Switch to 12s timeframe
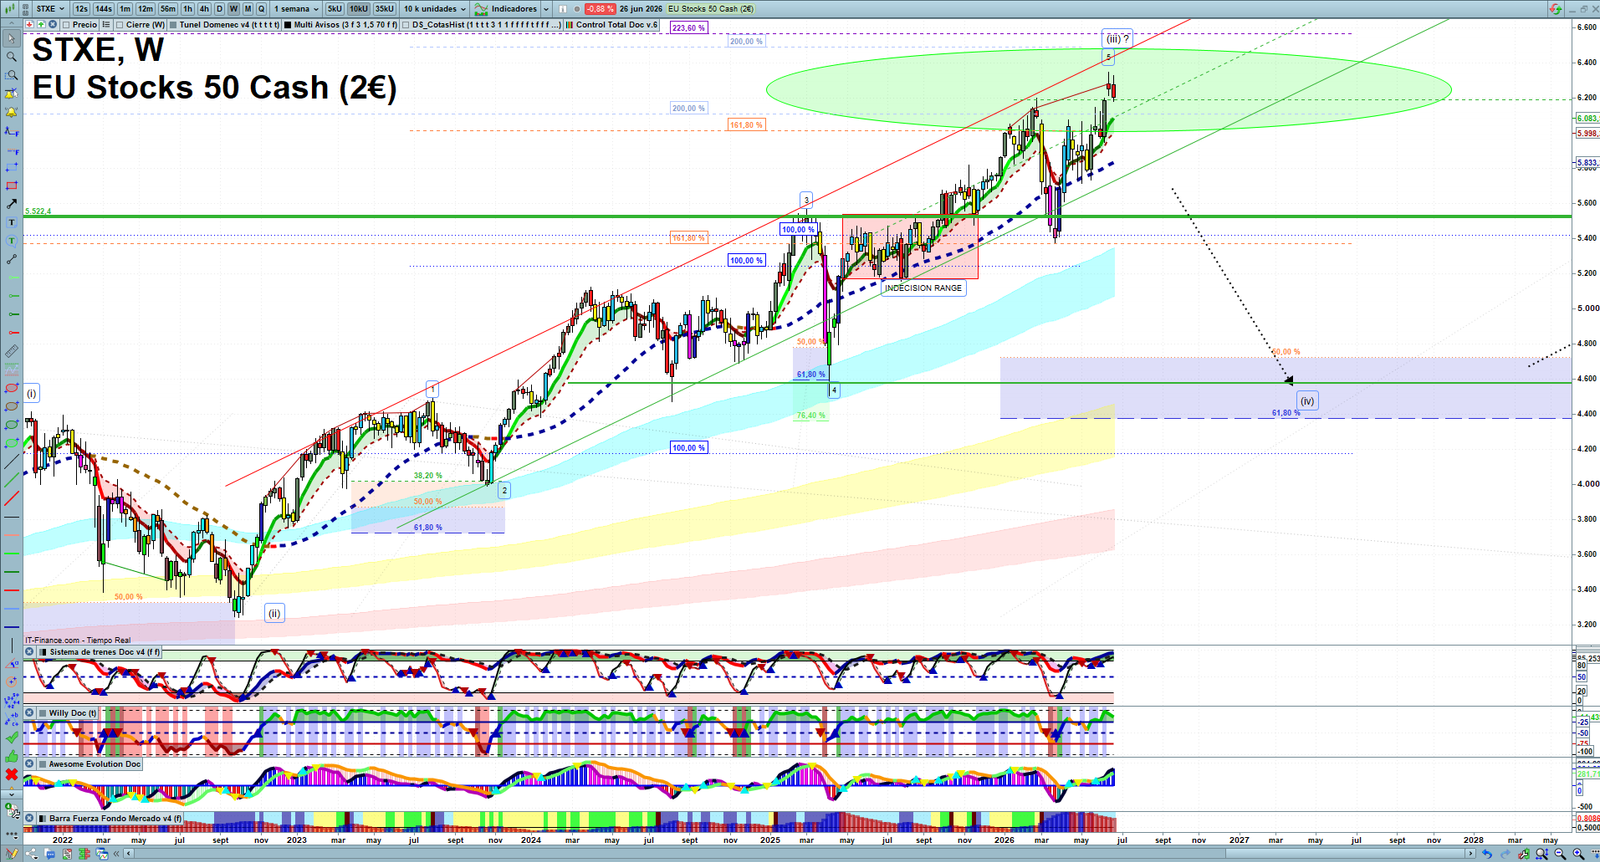Image resolution: width=1600 pixels, height=862 pixels. [81, 8]
